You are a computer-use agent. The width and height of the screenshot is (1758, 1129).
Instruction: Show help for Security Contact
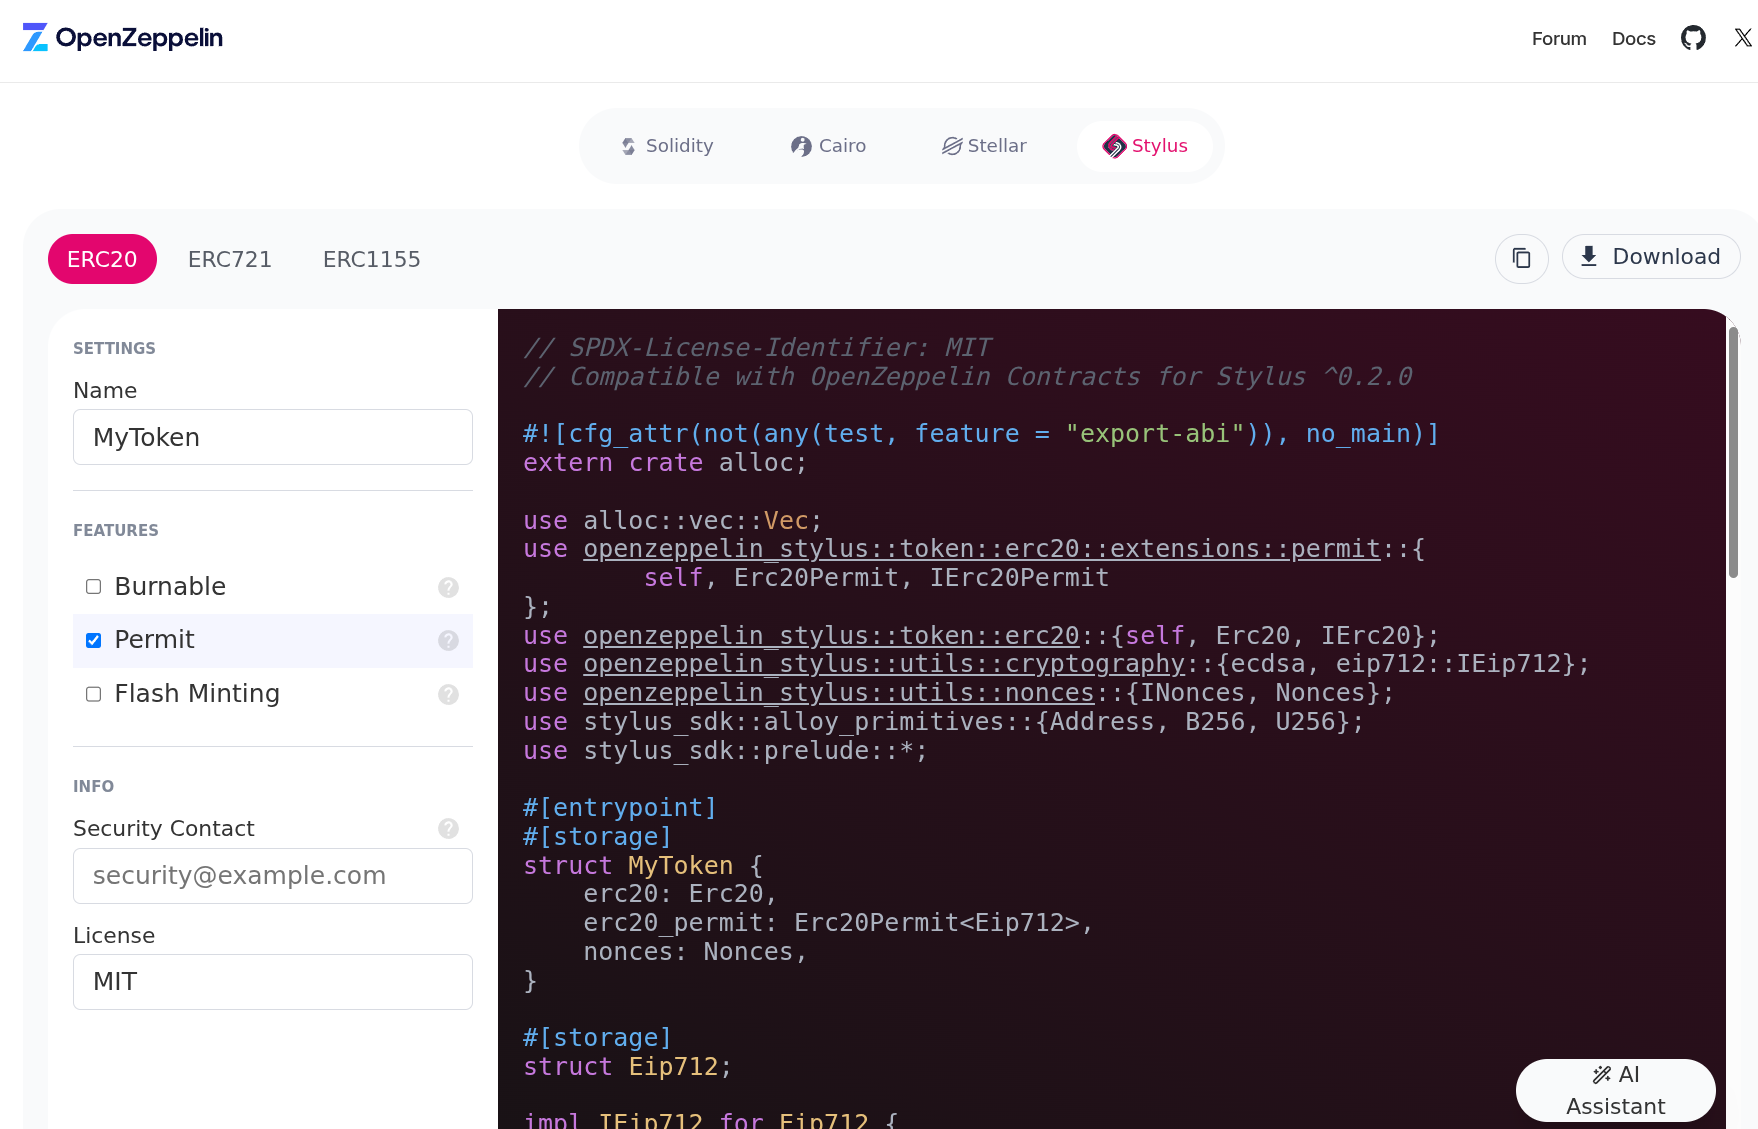point(448,828)
